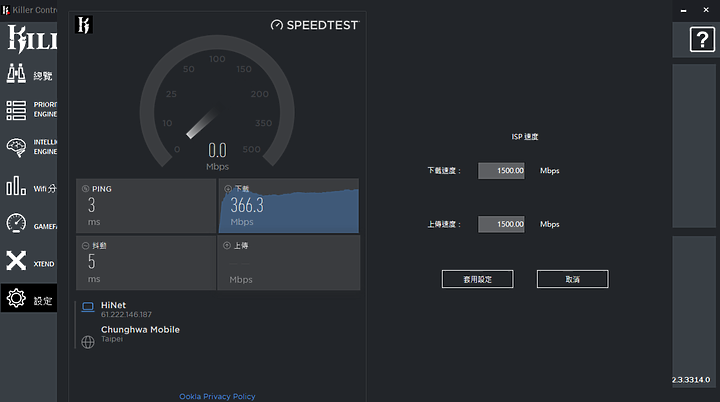Image resolution: width=720 pixels, height=402 pixels.
Task: Open the Ookla Privacy Policy link
Action: (x=217, y=396)
